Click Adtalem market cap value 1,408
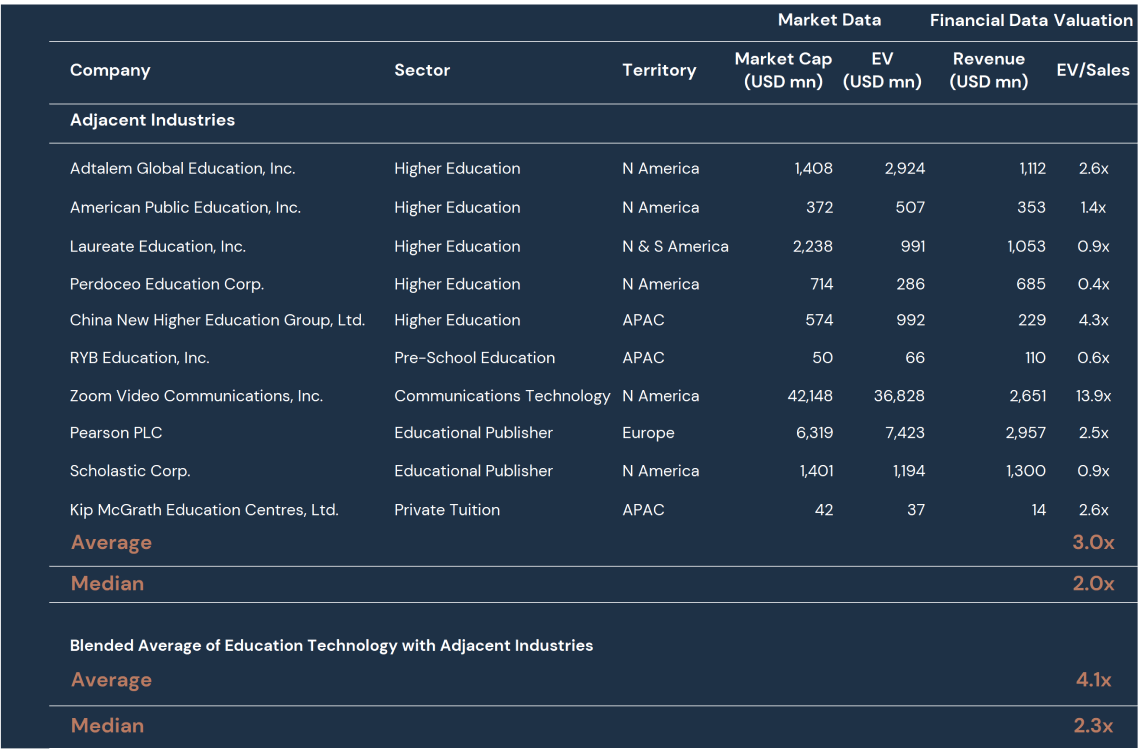The image size is (1142, 749). [x=813, y=168]
